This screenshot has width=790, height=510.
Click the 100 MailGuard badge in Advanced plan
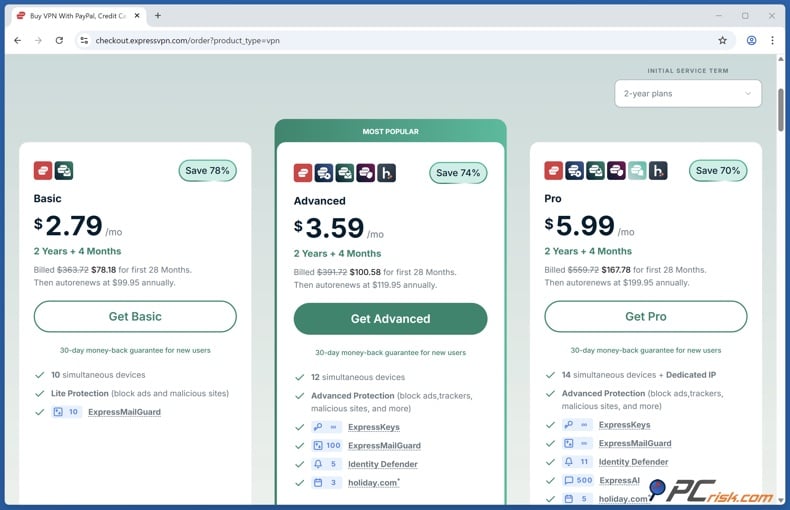pyautogui.click(x=327, y=445)
